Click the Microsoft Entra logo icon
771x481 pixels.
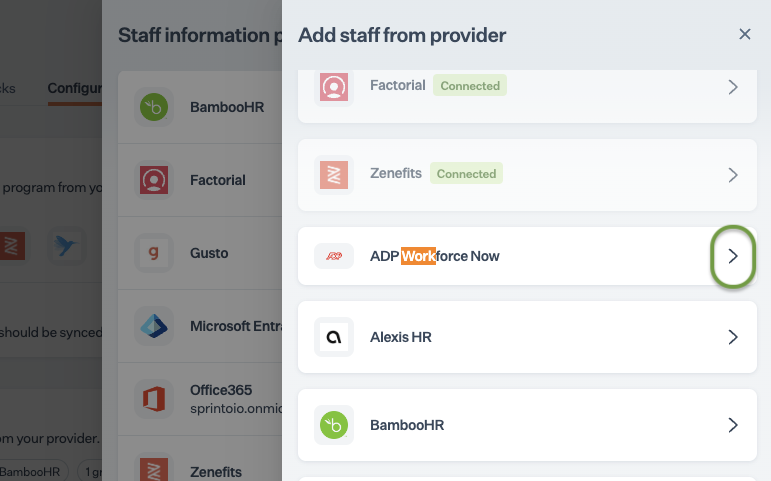[x=154, y=326]
